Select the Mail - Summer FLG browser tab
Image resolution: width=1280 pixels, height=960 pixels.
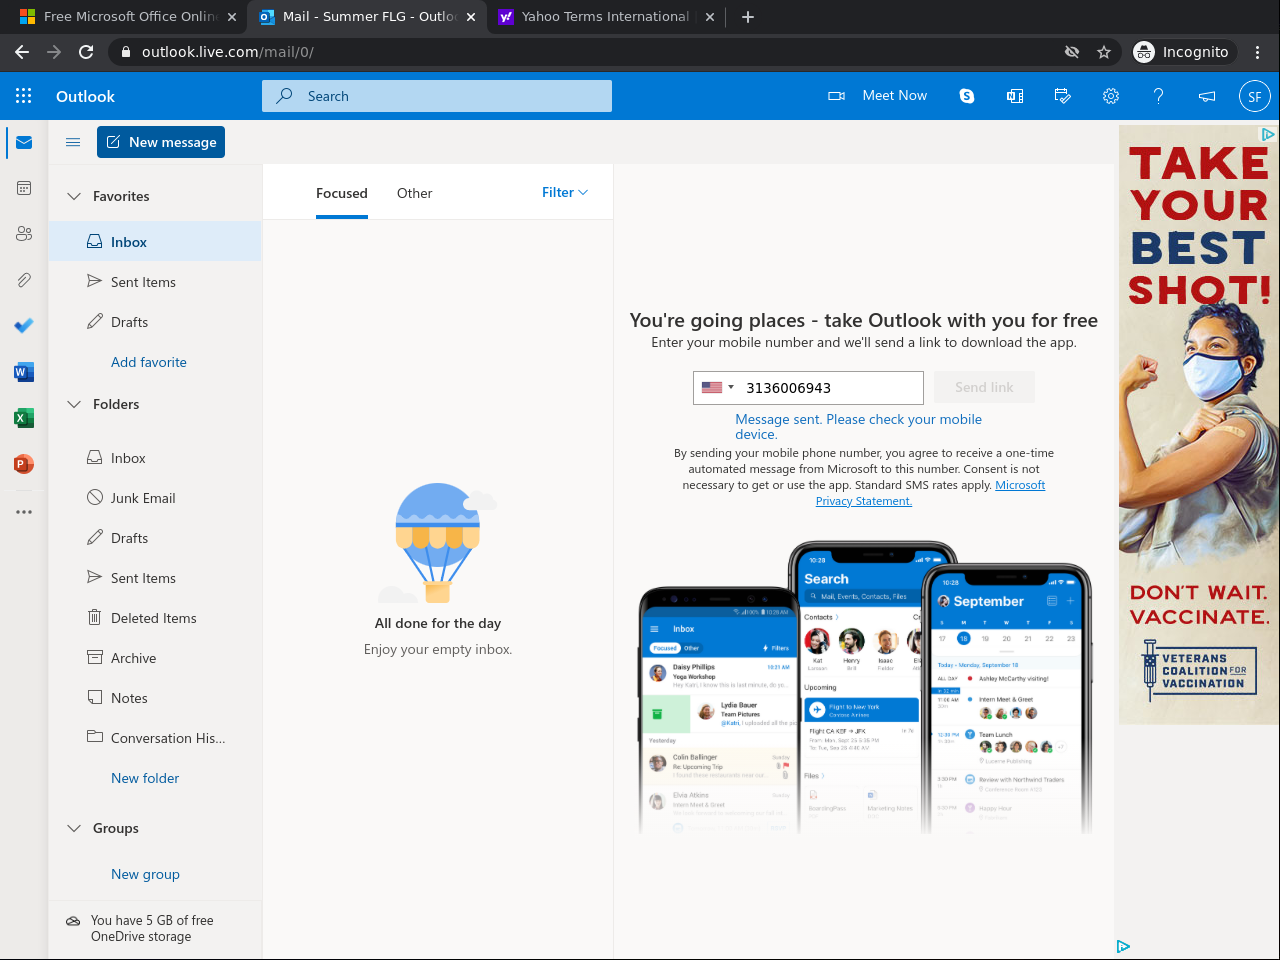click(366, 17)
